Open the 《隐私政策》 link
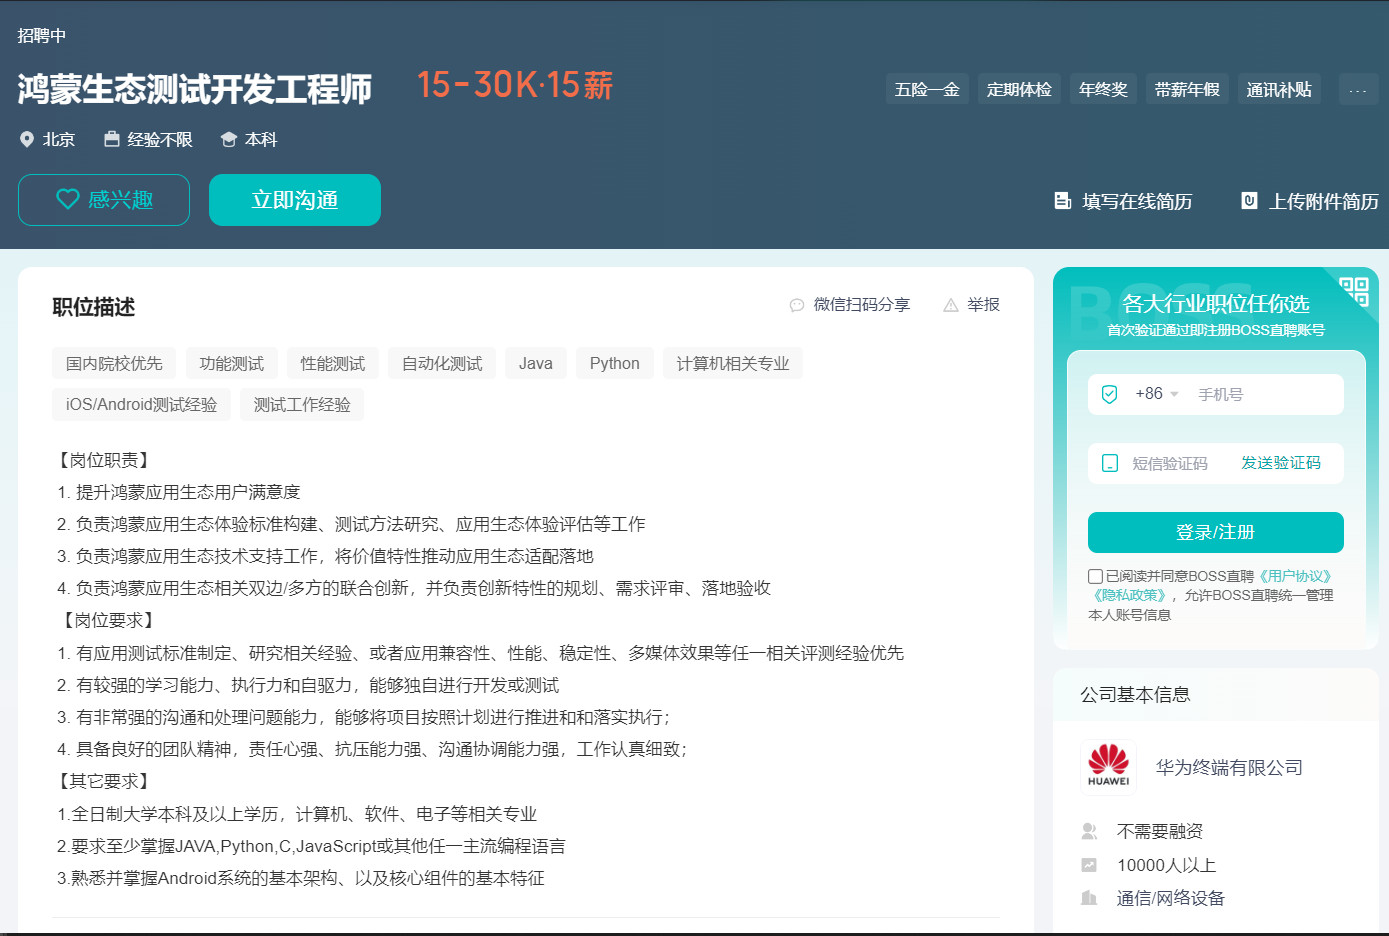1389x936 pixels. [1129, 595]
